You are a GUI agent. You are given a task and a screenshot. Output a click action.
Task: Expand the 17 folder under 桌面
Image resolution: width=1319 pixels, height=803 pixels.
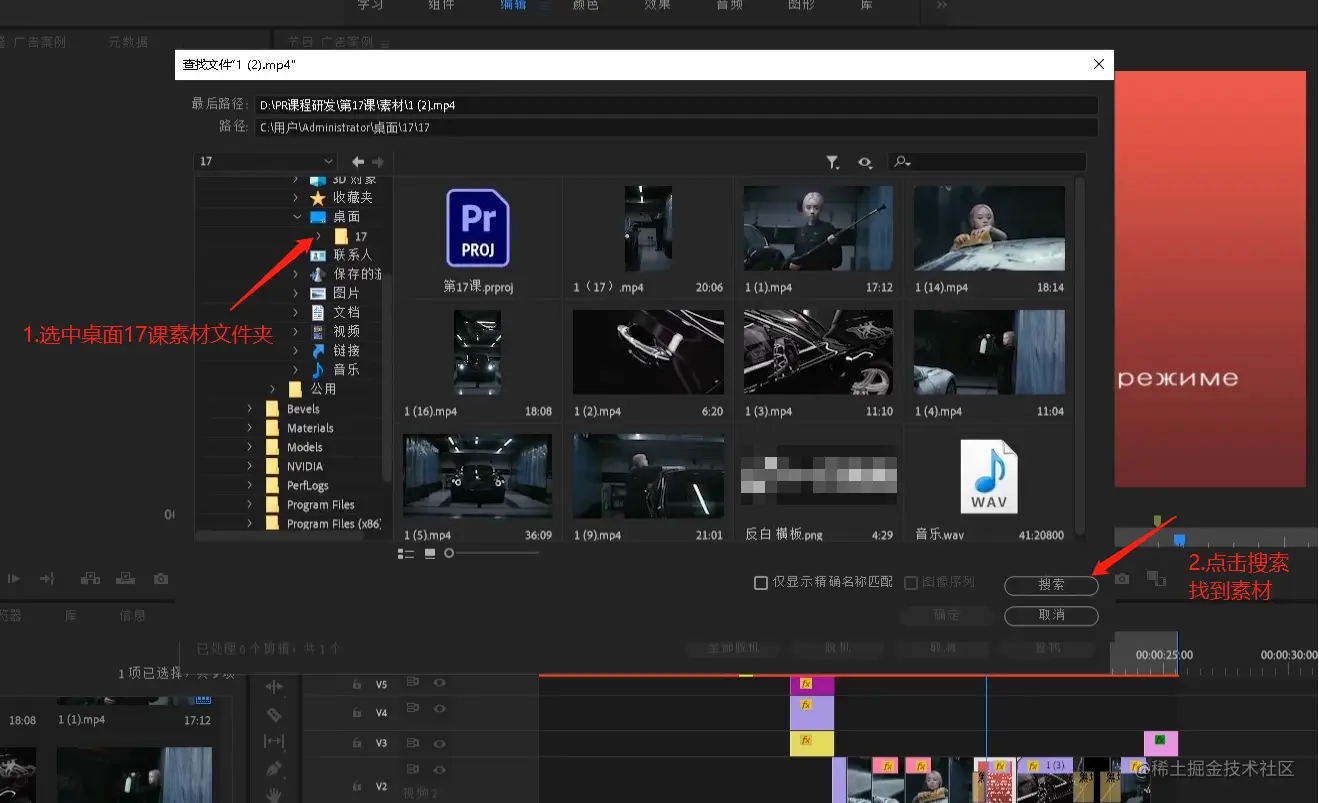(318, 236)
